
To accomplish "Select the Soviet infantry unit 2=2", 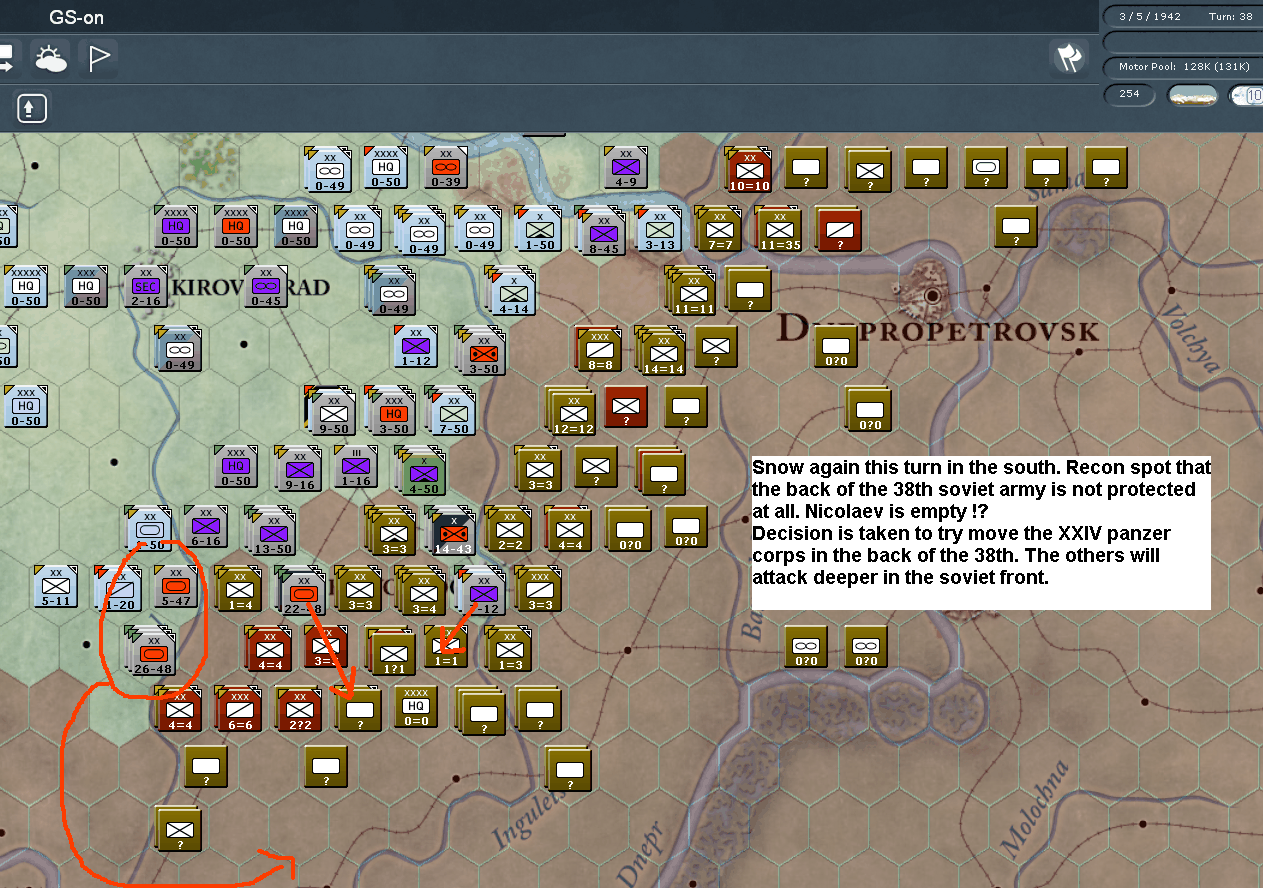I will click(509, 529).
